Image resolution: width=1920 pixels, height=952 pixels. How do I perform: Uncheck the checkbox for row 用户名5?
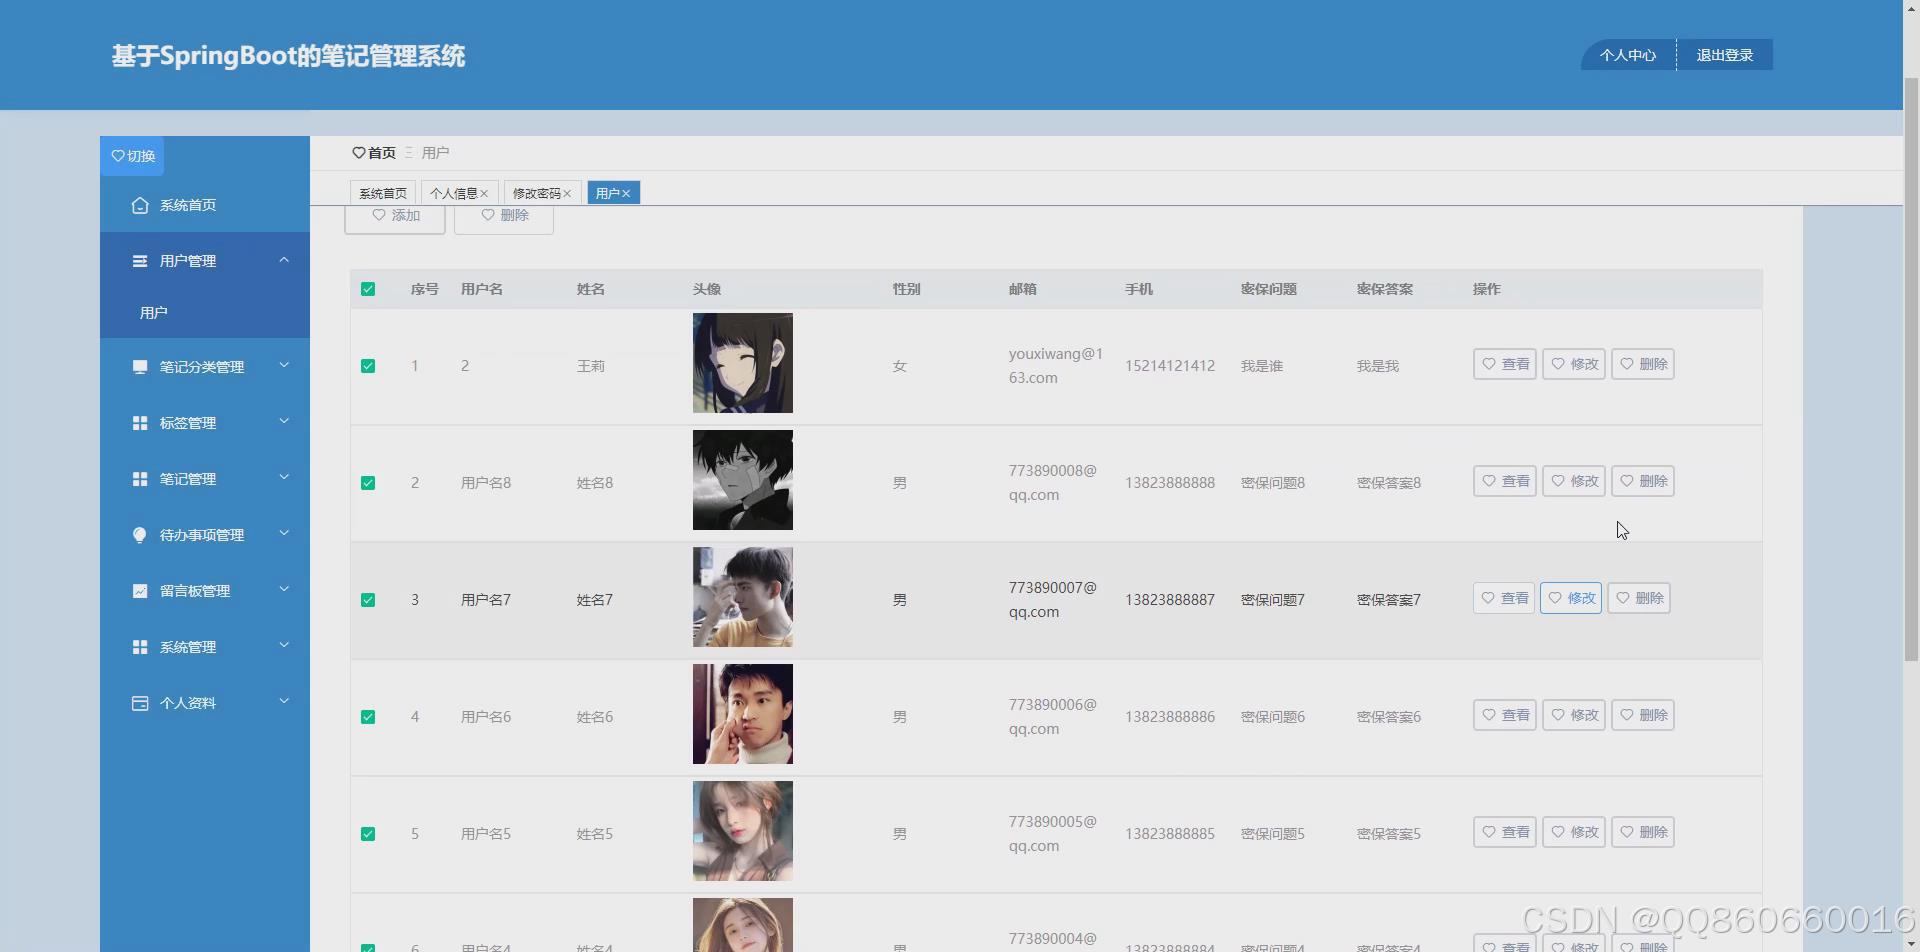(368, 834)
